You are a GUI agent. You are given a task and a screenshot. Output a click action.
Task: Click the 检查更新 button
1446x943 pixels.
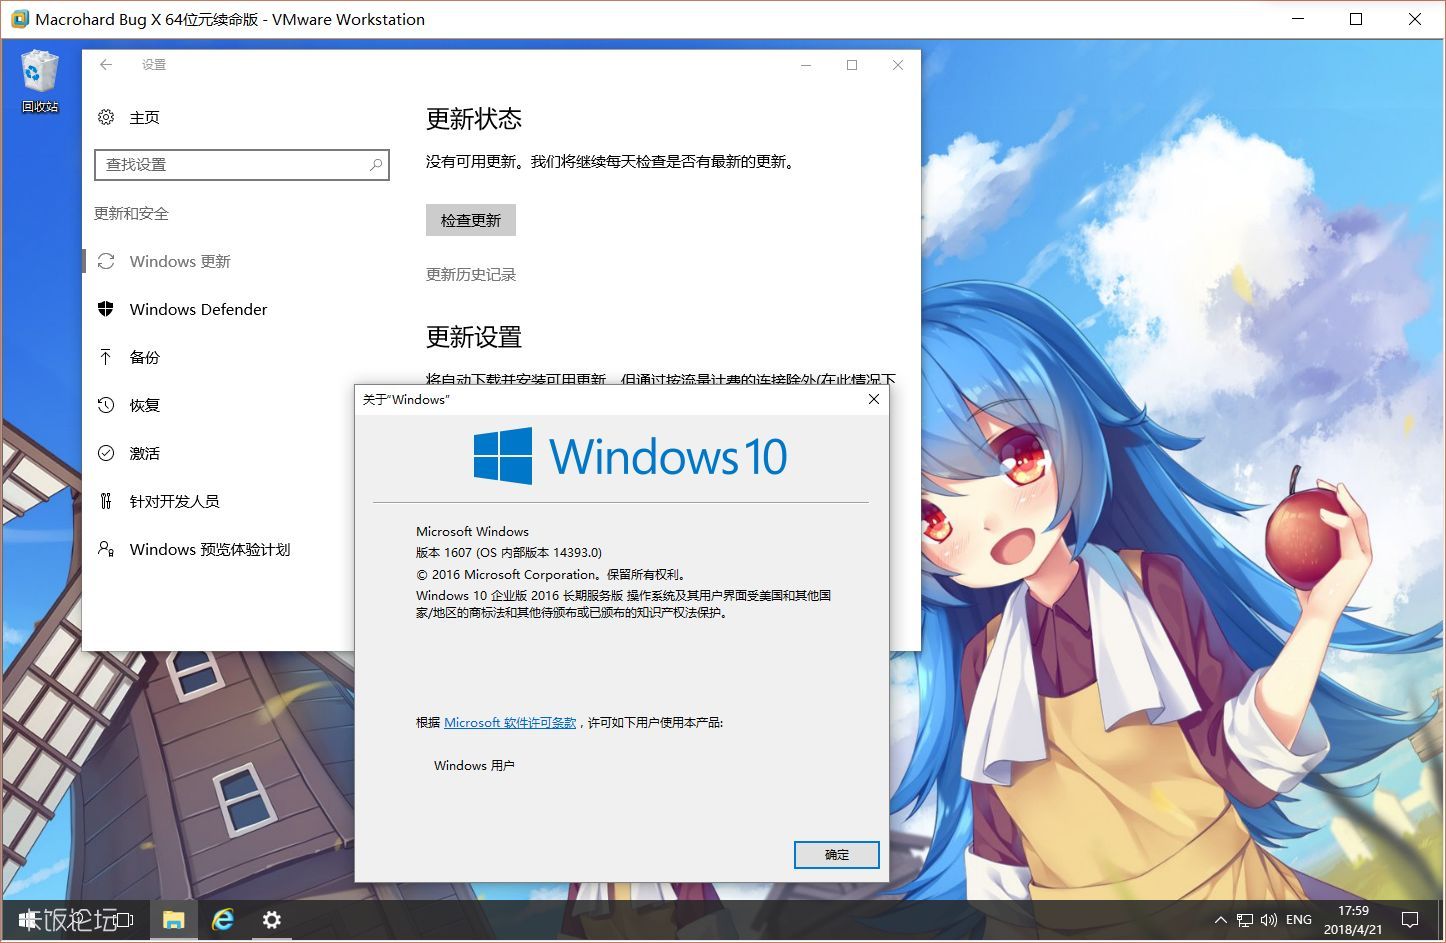[471, 220]
